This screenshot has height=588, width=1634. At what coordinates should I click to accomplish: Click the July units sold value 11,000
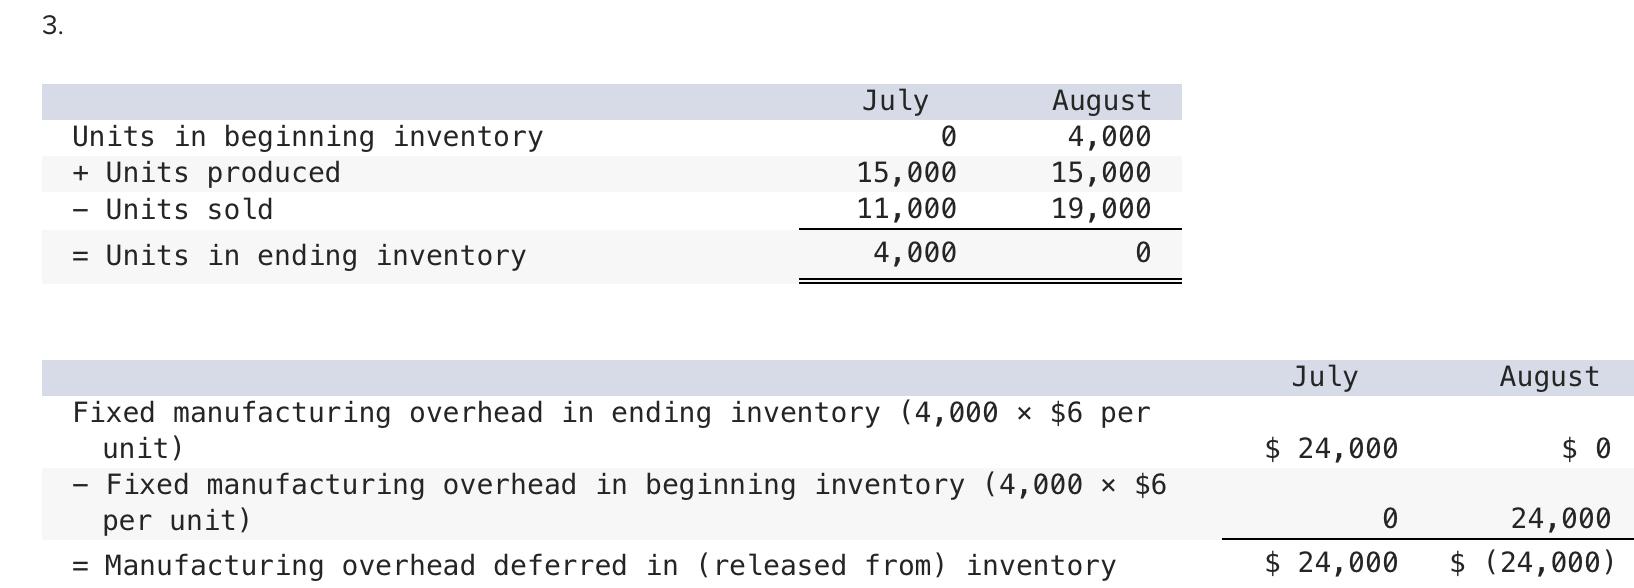click(906, 209)
